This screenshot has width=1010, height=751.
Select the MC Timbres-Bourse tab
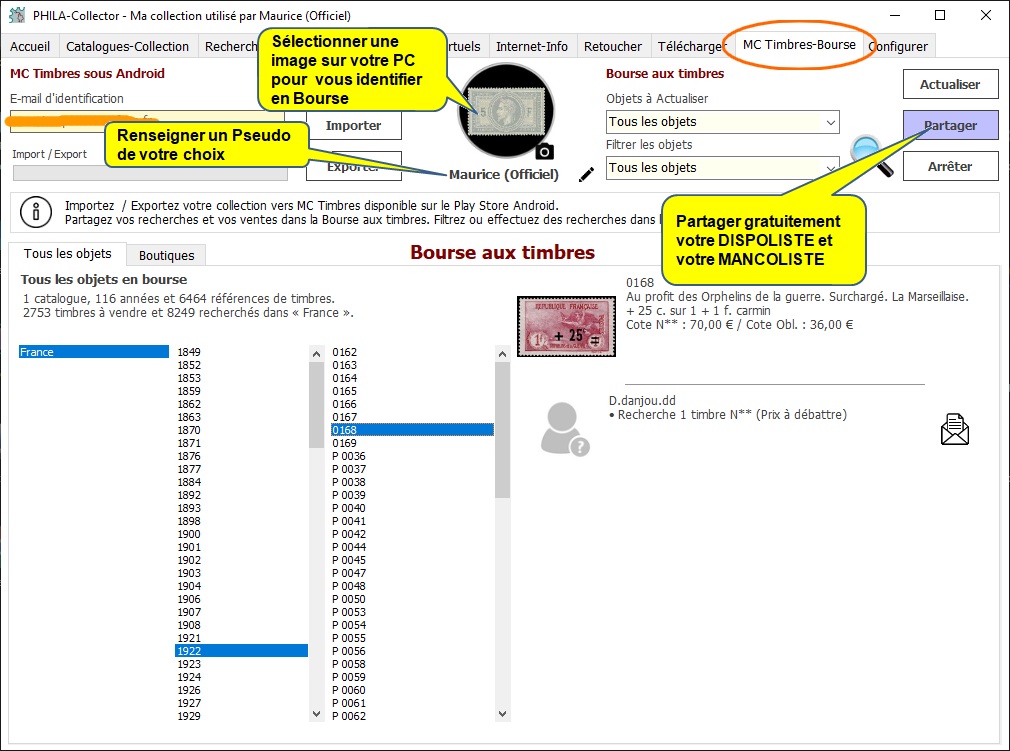tap(799, 44)
